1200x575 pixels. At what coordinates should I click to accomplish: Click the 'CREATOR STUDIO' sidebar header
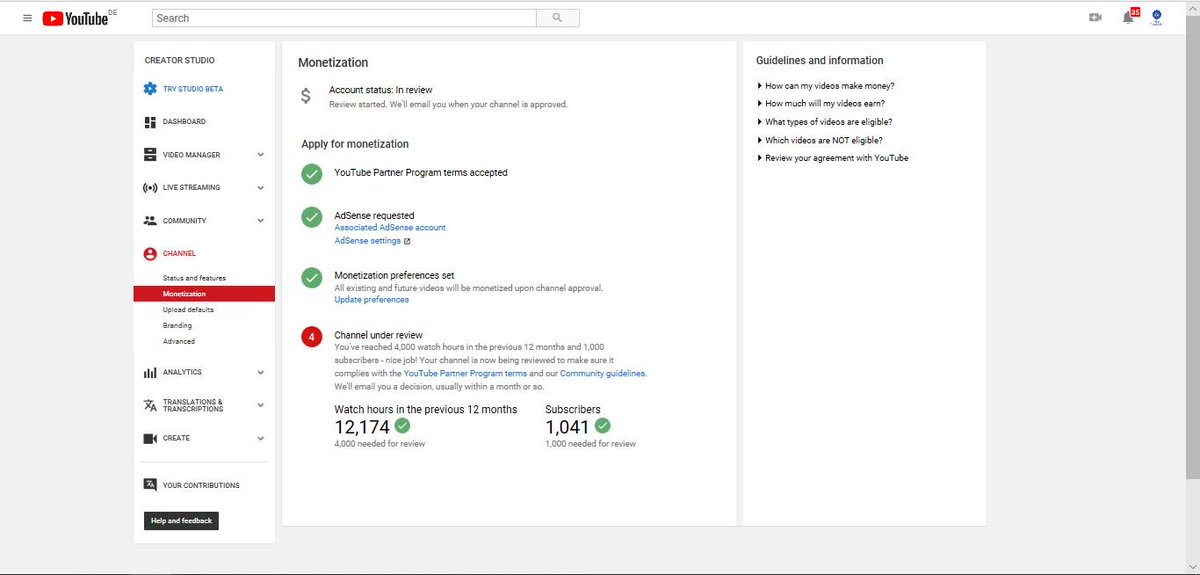[179, 61]
